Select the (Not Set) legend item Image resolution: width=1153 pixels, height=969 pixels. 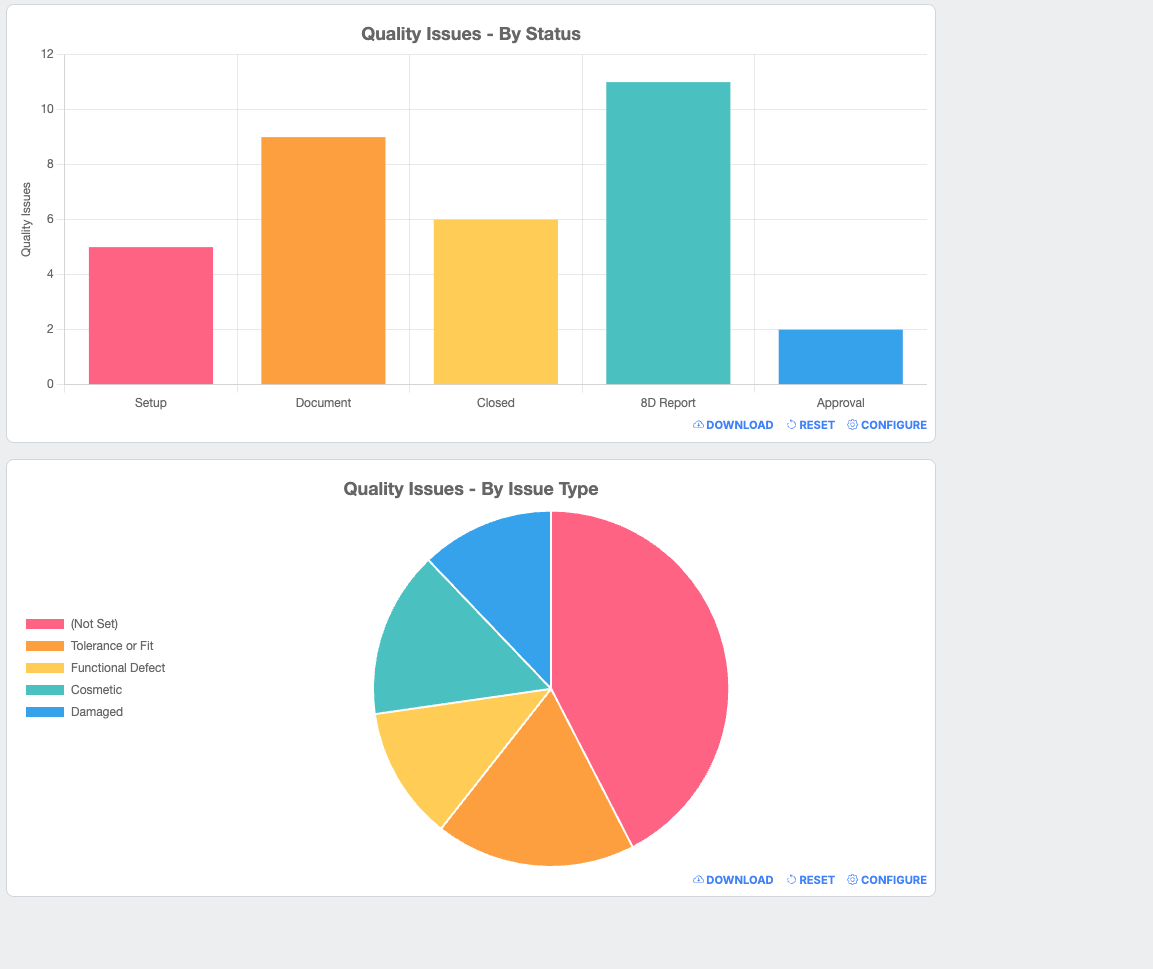pyautogui.click(x=88, y=623)
